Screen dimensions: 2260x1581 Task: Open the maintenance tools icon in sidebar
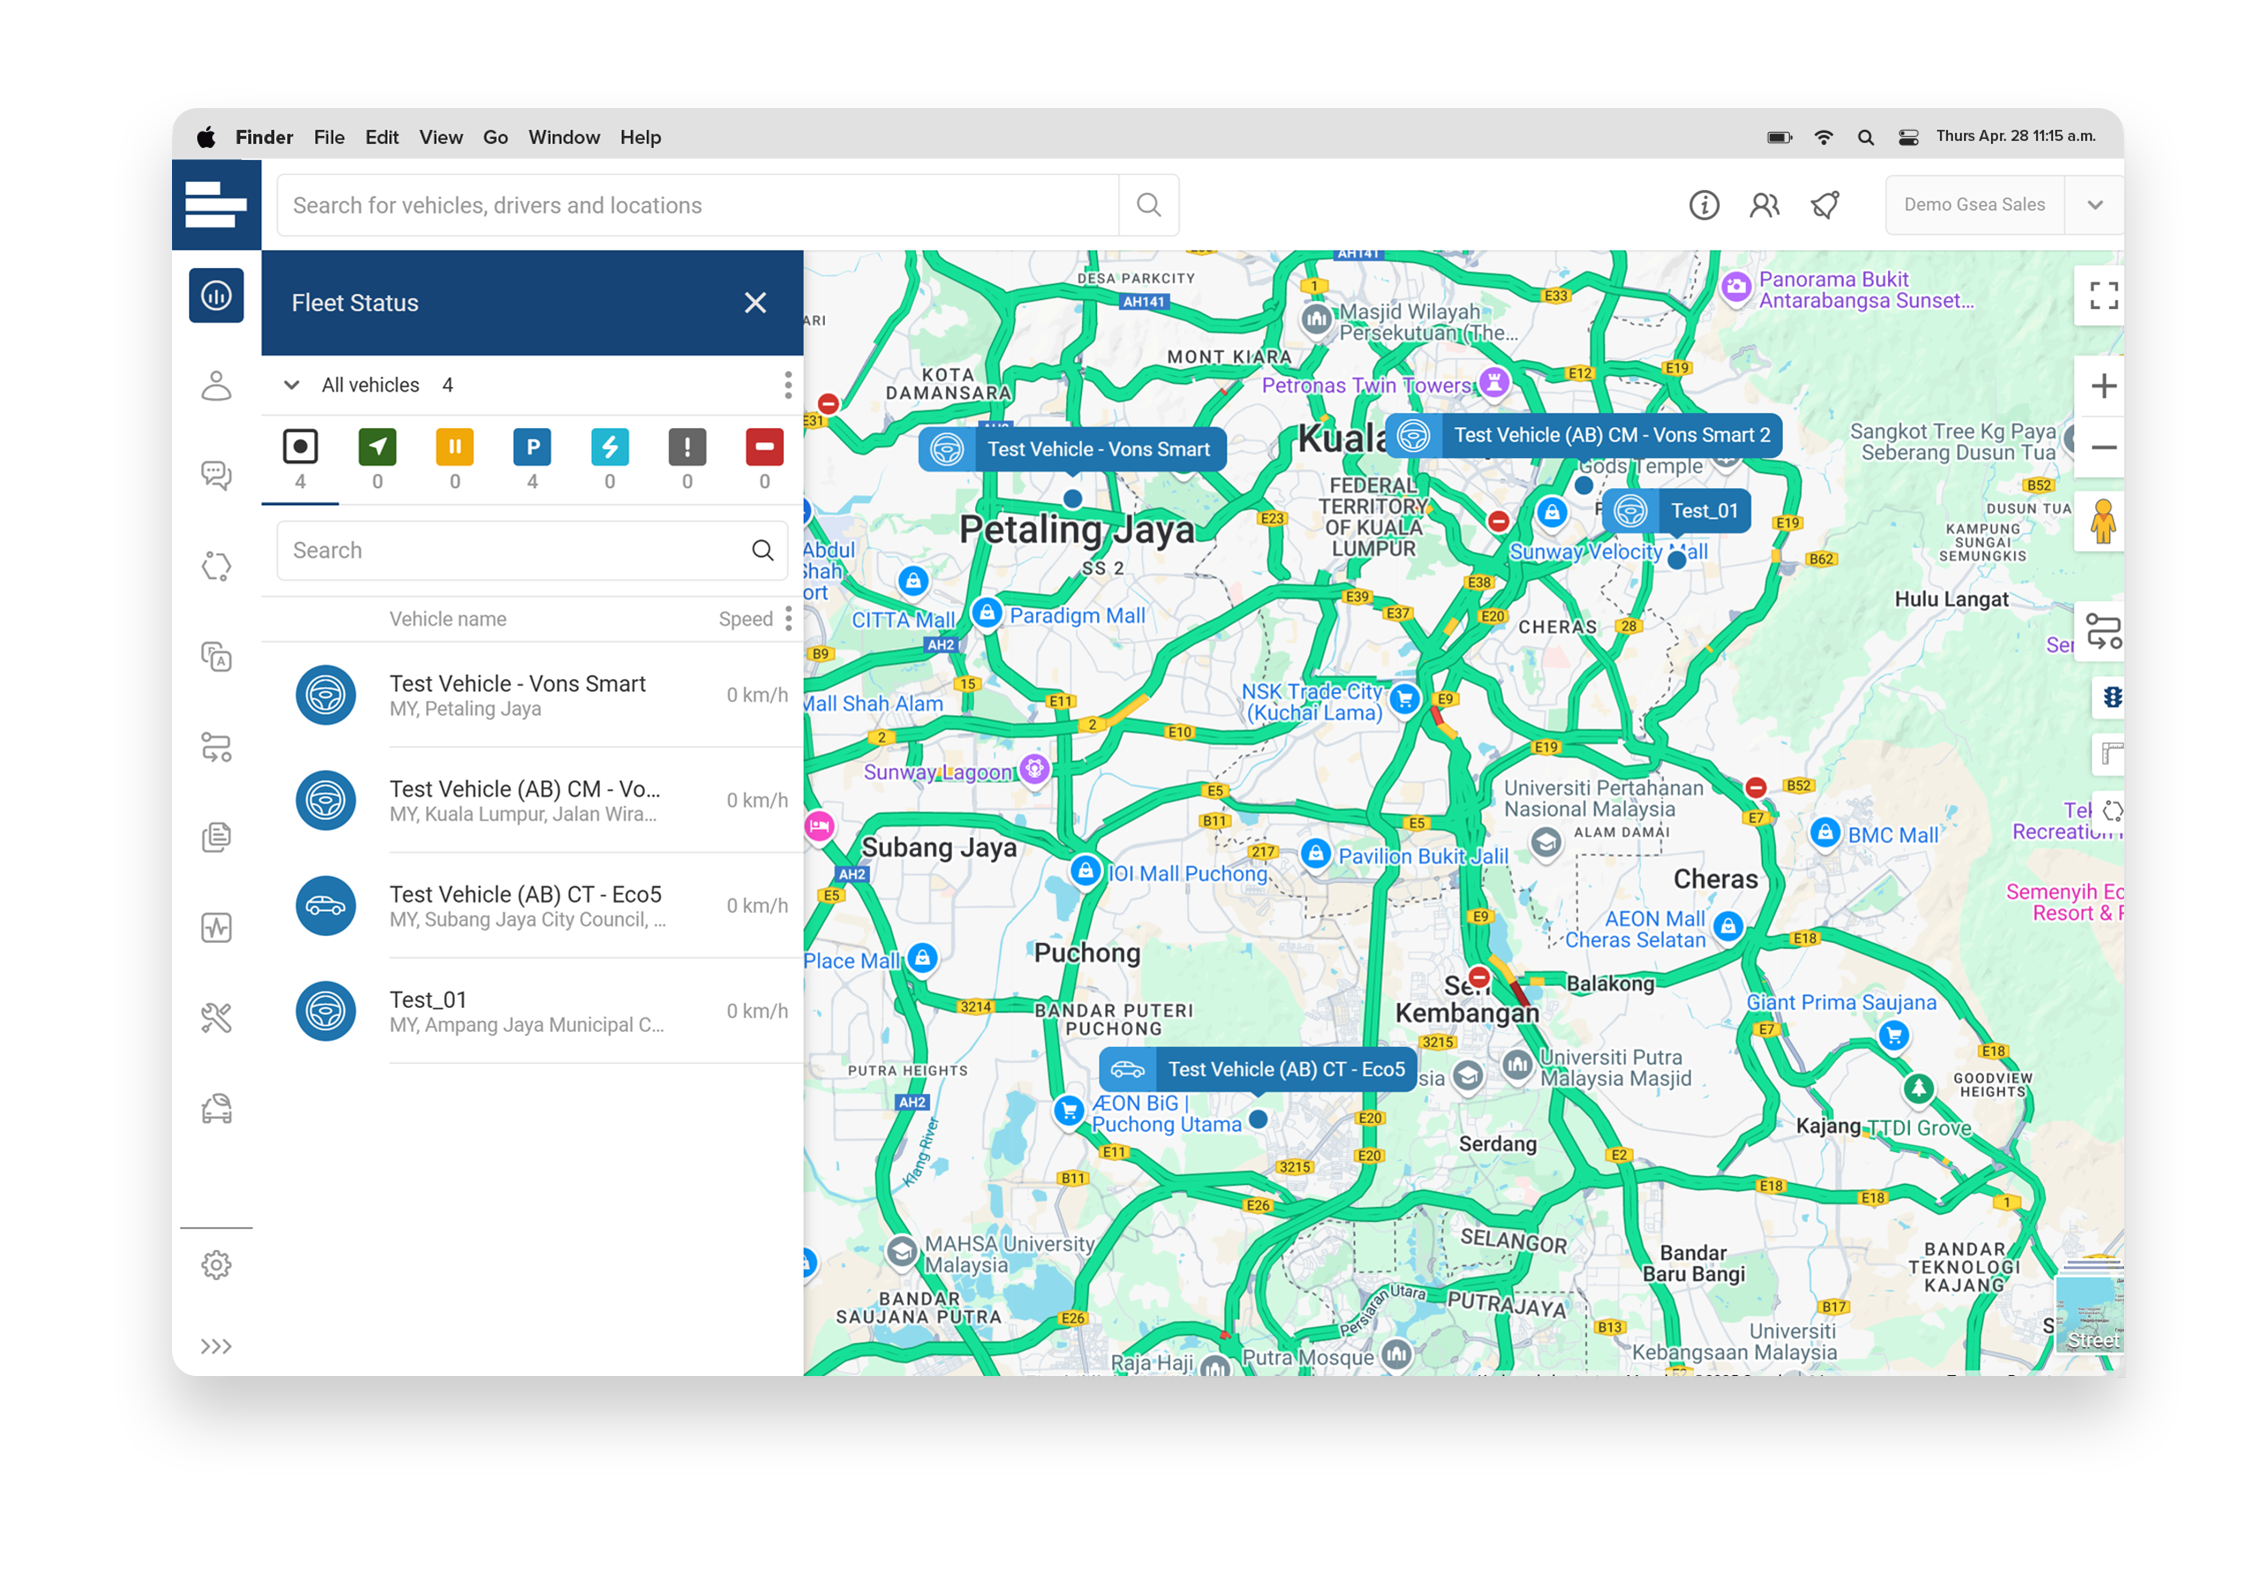(216, 1018)
